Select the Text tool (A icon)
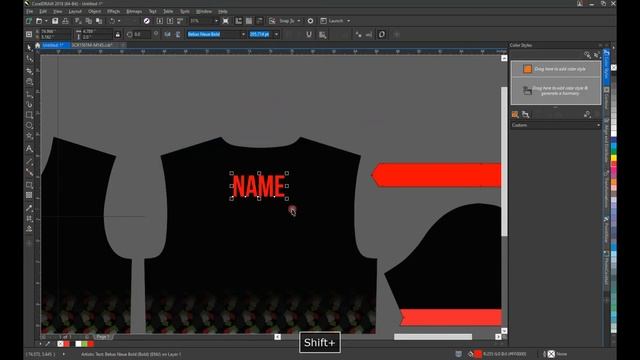640x360 pixels. tap(29, 149)
